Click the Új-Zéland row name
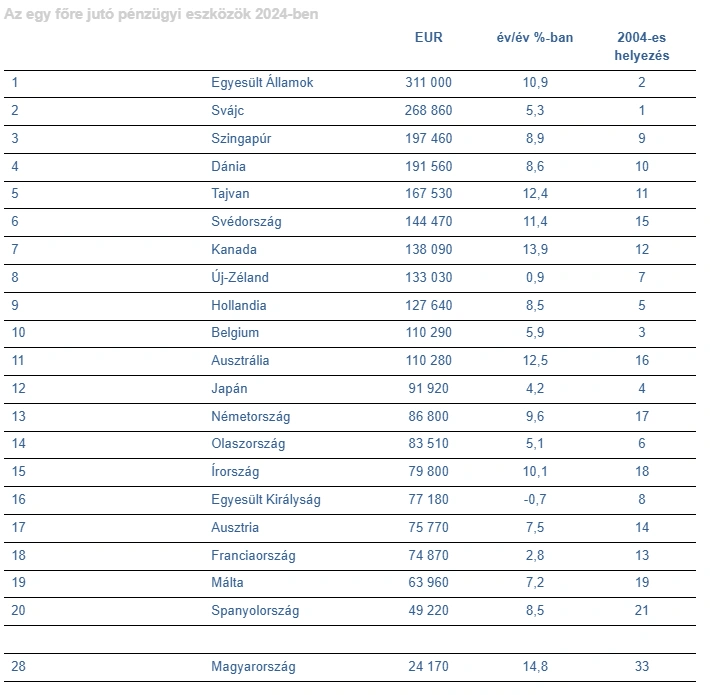 (240, 277)
